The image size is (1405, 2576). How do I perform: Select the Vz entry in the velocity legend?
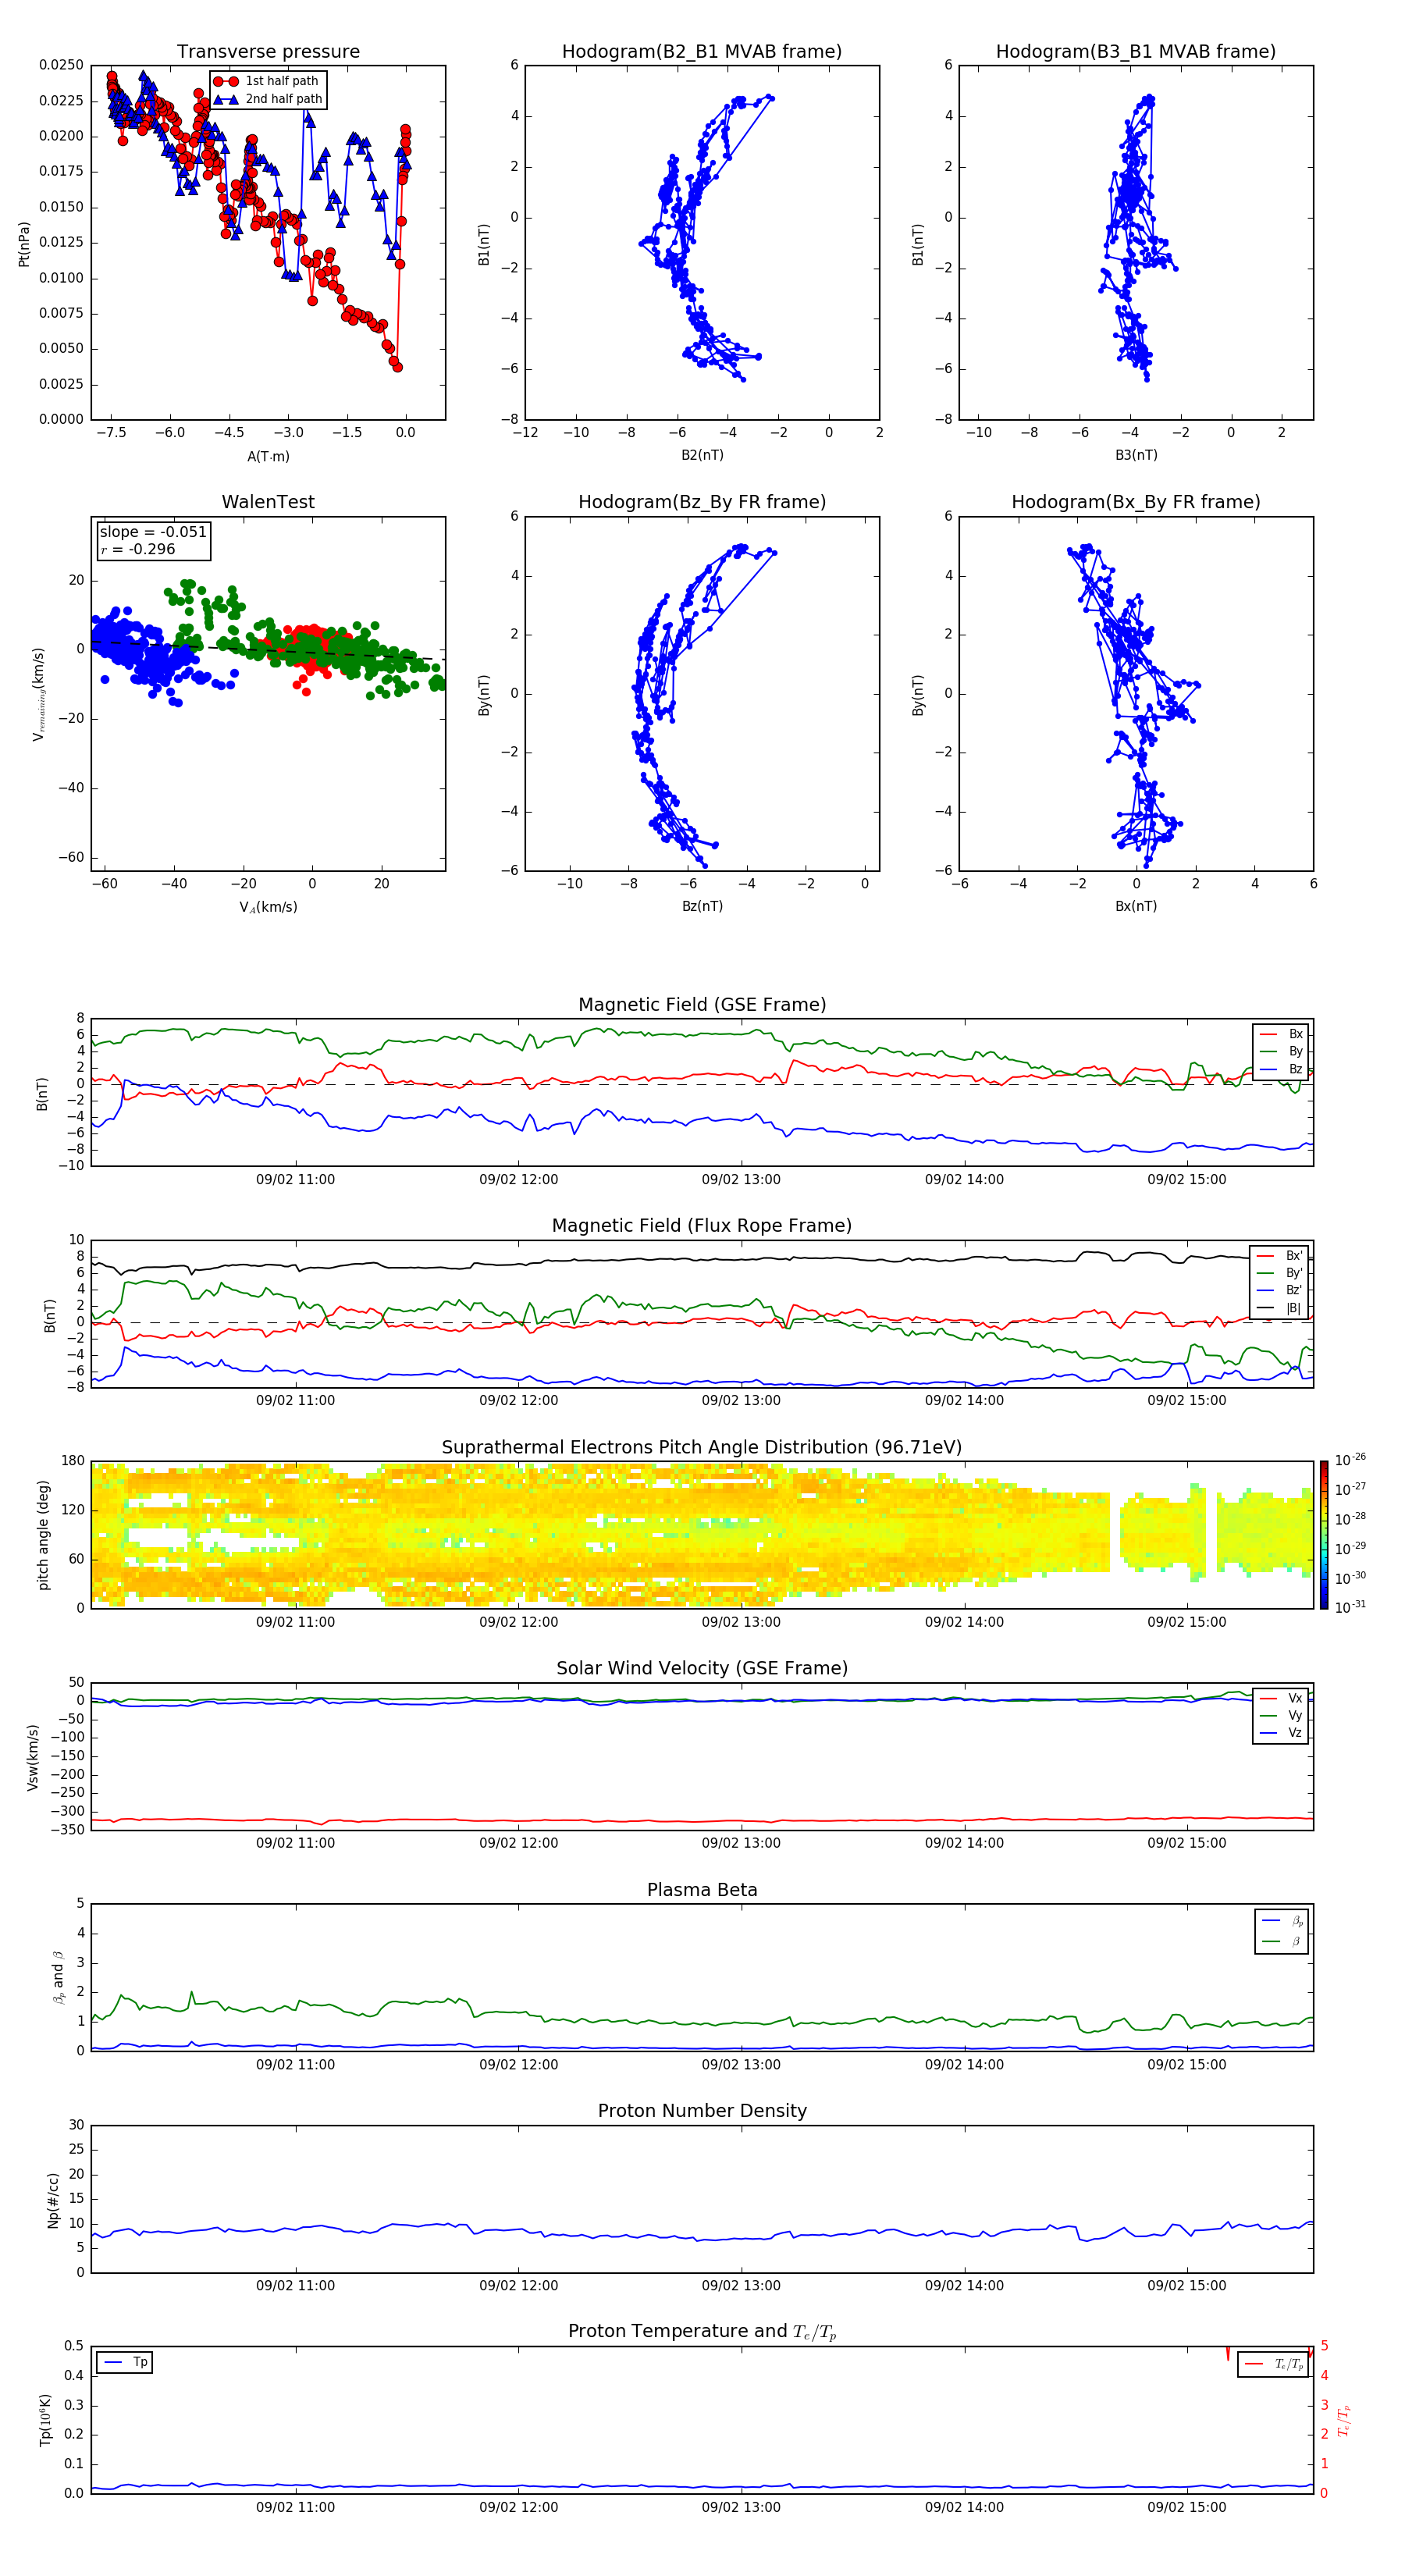click(1282, 1733)
